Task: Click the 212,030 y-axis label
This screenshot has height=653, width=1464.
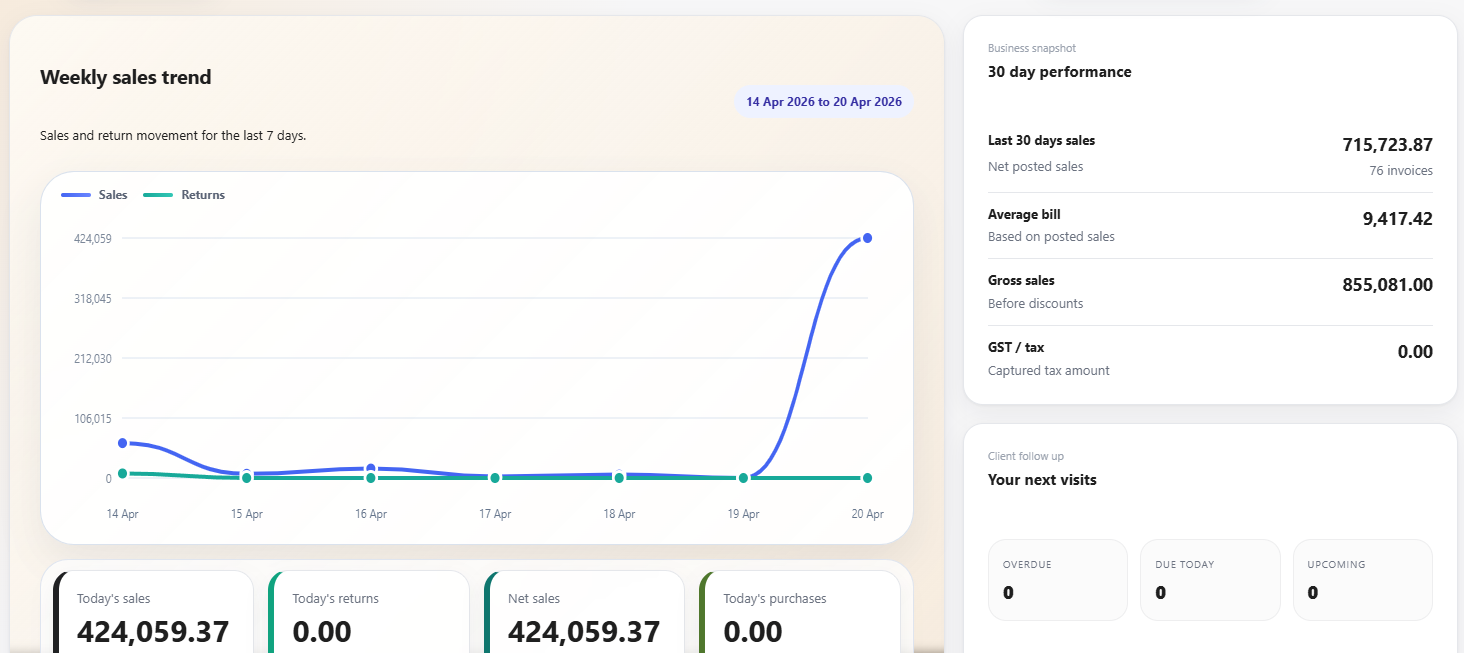Action: click(93, 358)
